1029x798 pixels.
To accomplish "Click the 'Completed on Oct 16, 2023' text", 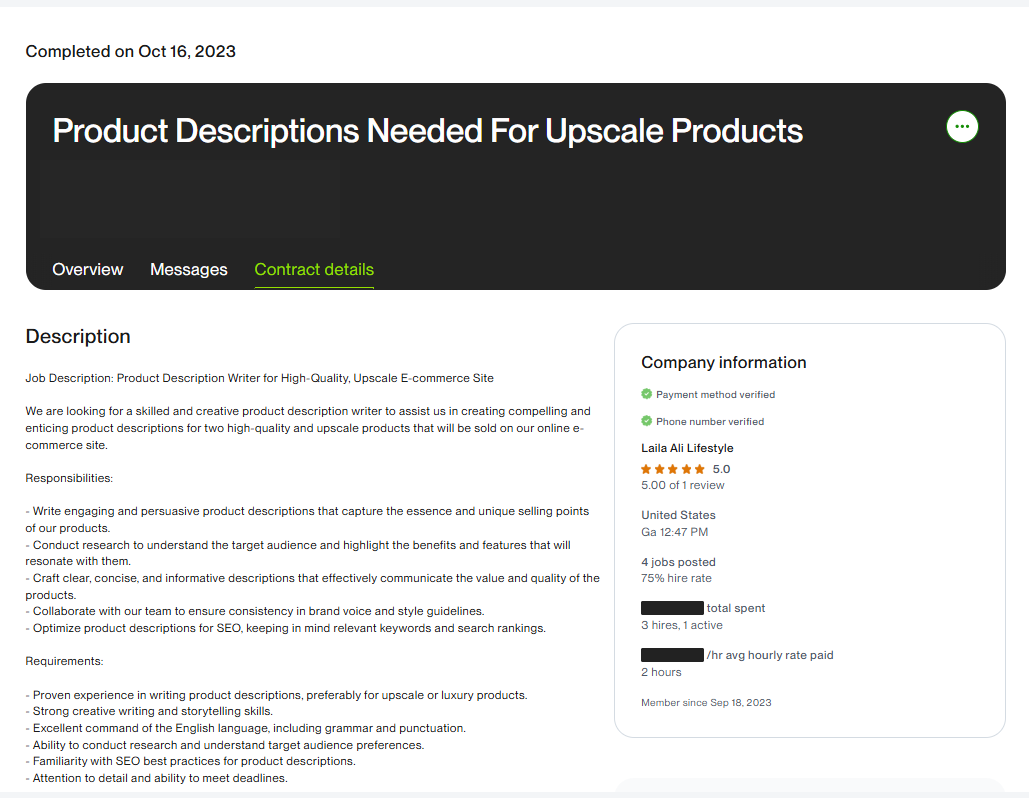I will (131, 51).
